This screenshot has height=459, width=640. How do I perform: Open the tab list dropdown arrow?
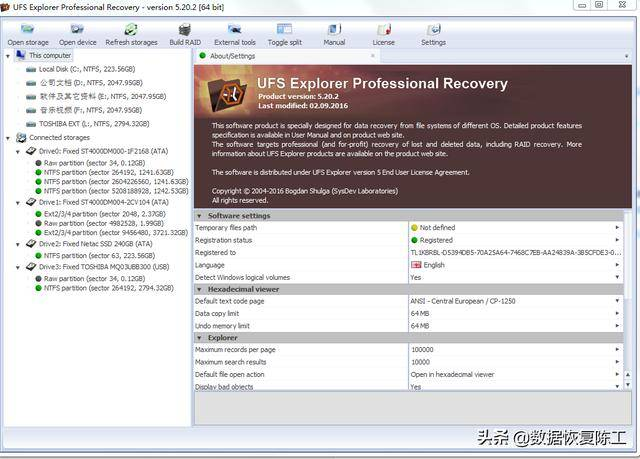626,56
